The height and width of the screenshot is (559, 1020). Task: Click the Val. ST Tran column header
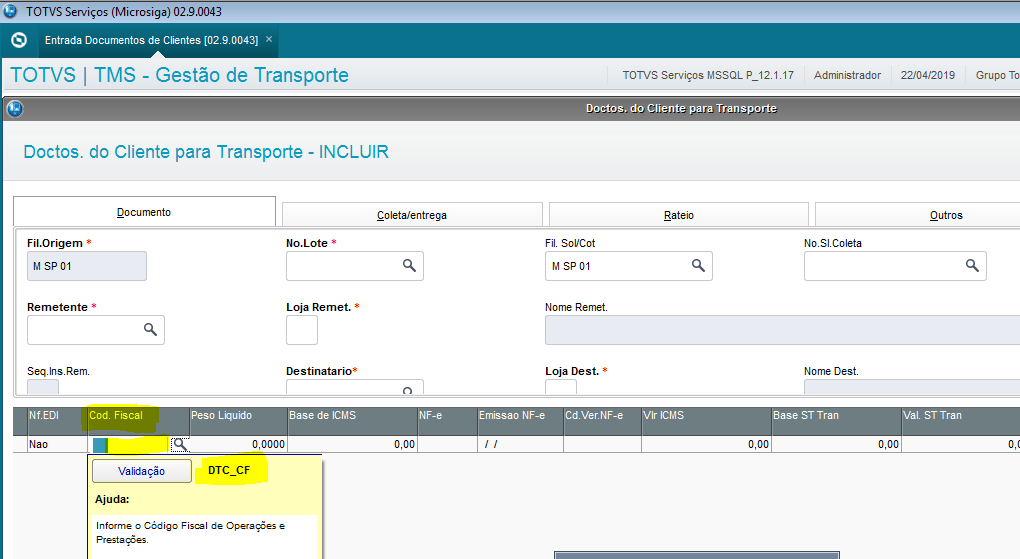point(961,421)
